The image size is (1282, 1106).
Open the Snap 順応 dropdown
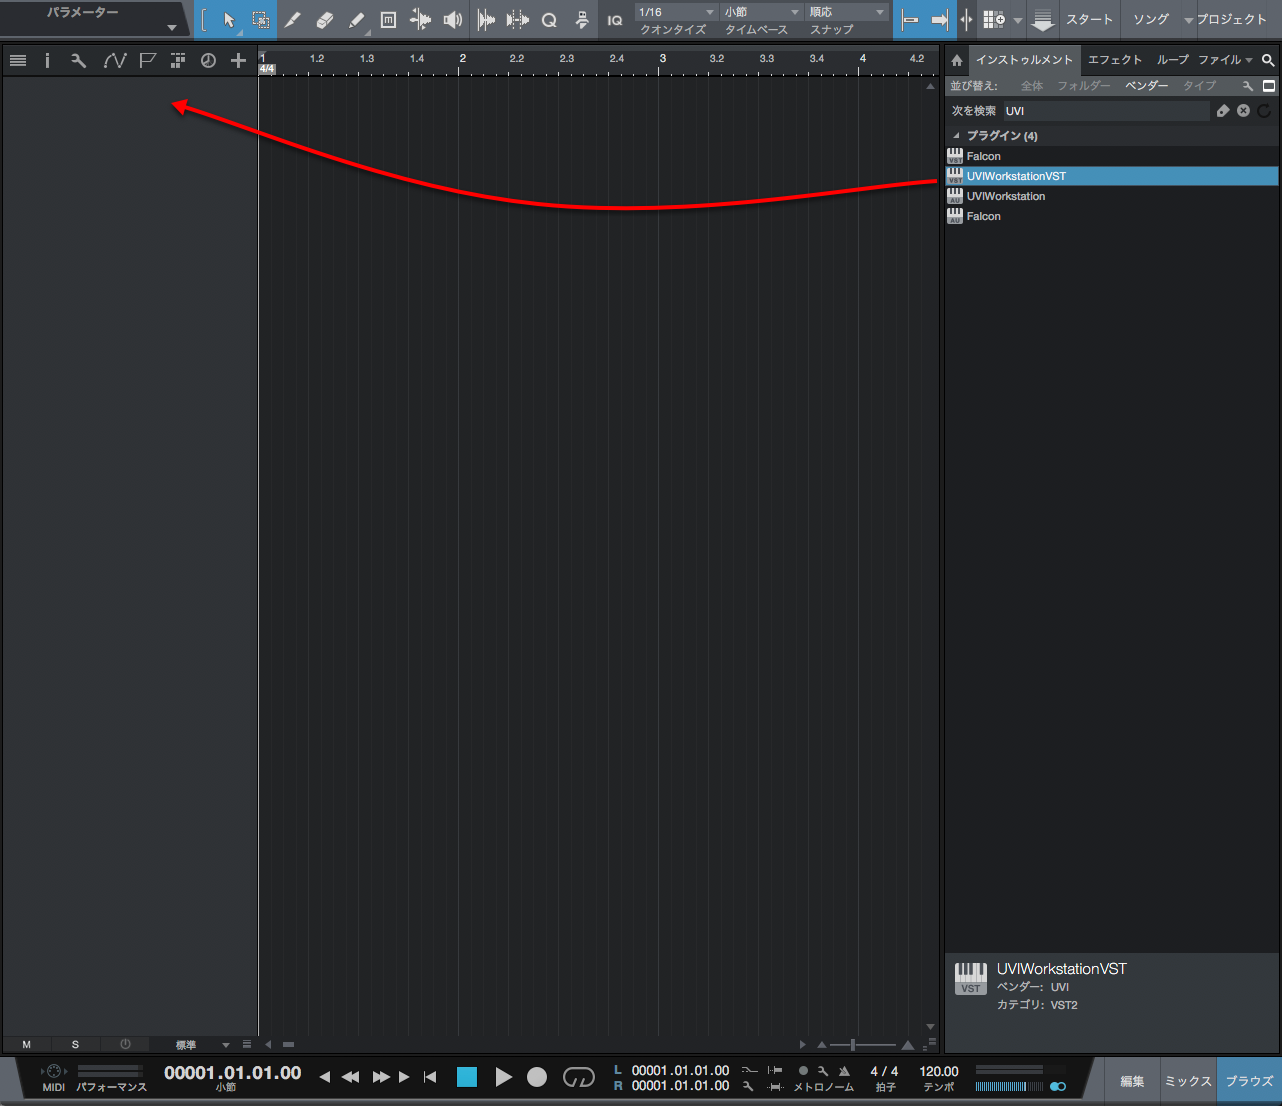[847, 12]
